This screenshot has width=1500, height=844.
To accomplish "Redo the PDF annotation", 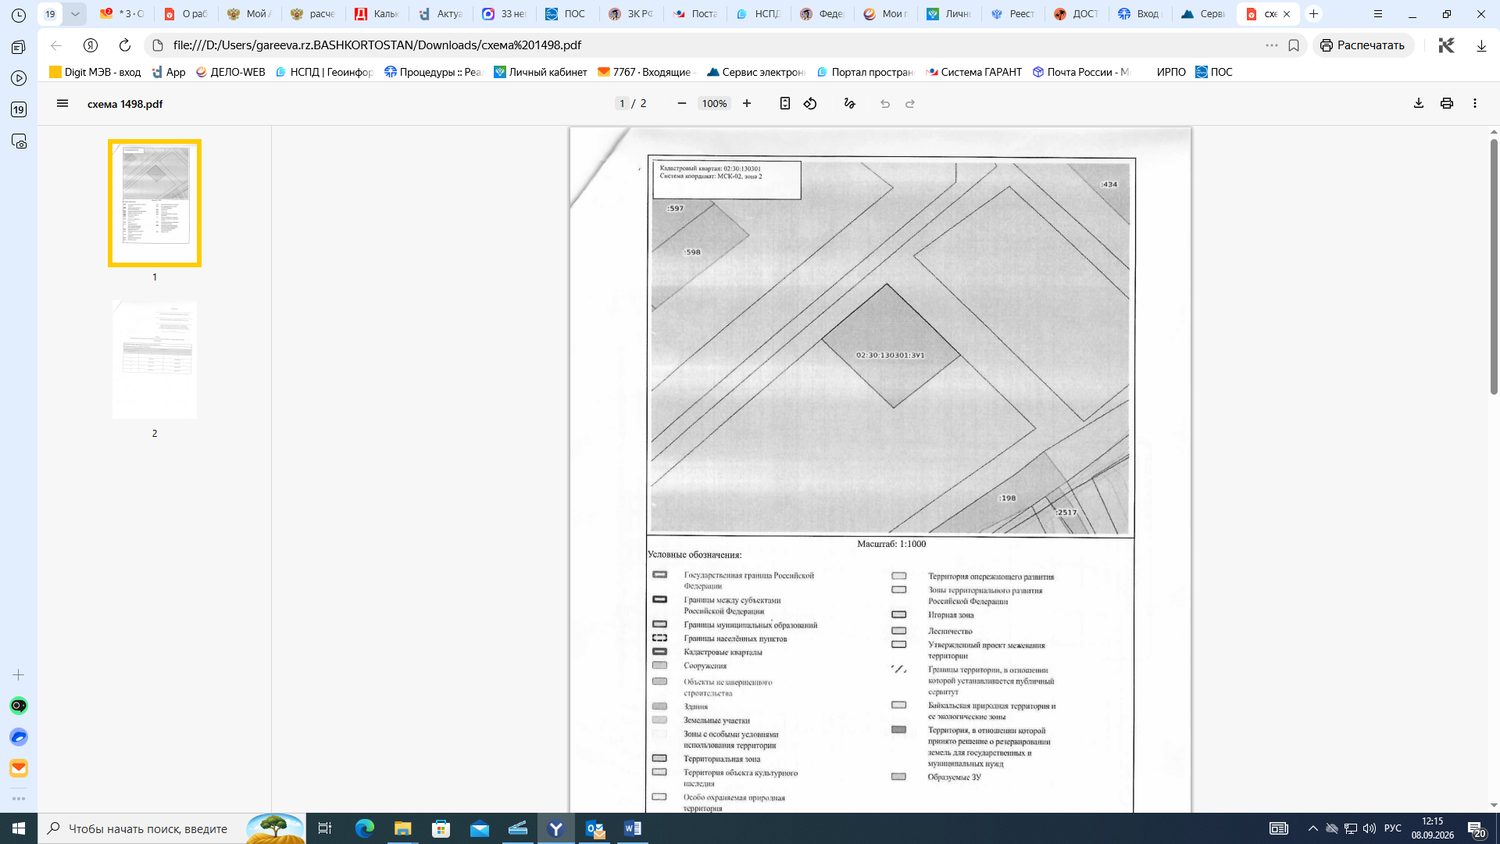I will pos(910,103).
